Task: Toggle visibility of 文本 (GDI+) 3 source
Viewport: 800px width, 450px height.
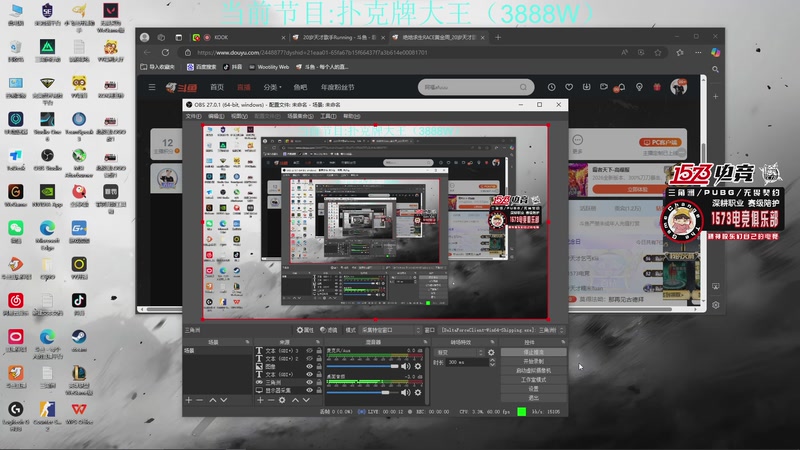Action: point(309,351)
